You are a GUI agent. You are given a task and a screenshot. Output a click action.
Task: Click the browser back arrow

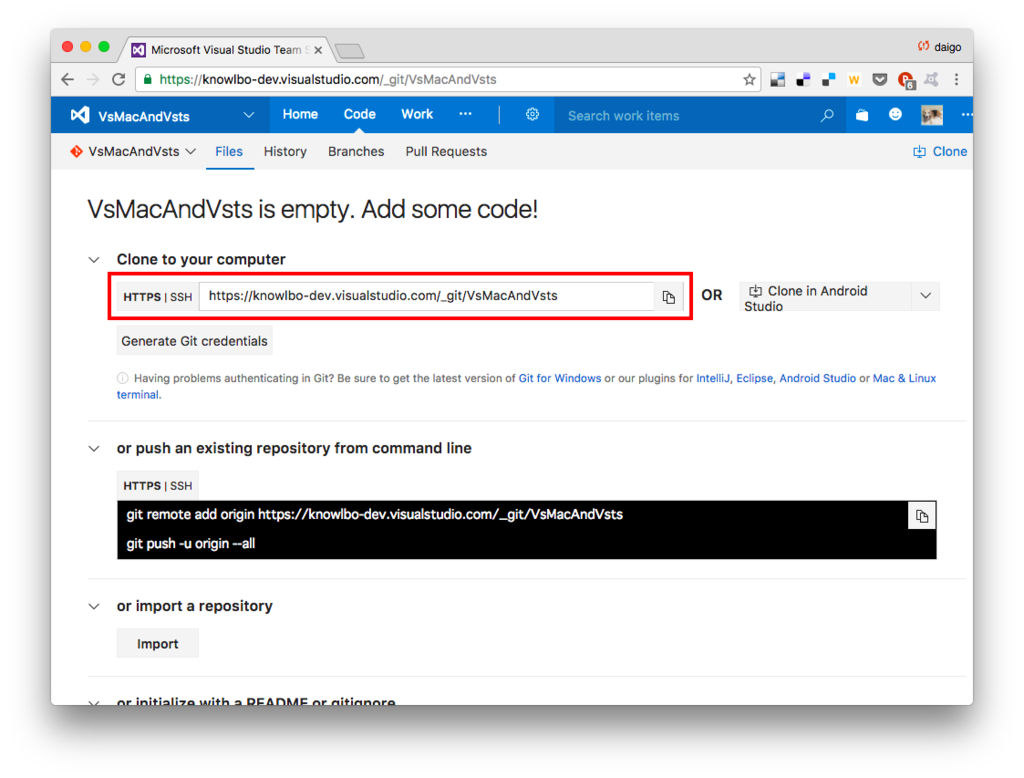coord(67,80)
